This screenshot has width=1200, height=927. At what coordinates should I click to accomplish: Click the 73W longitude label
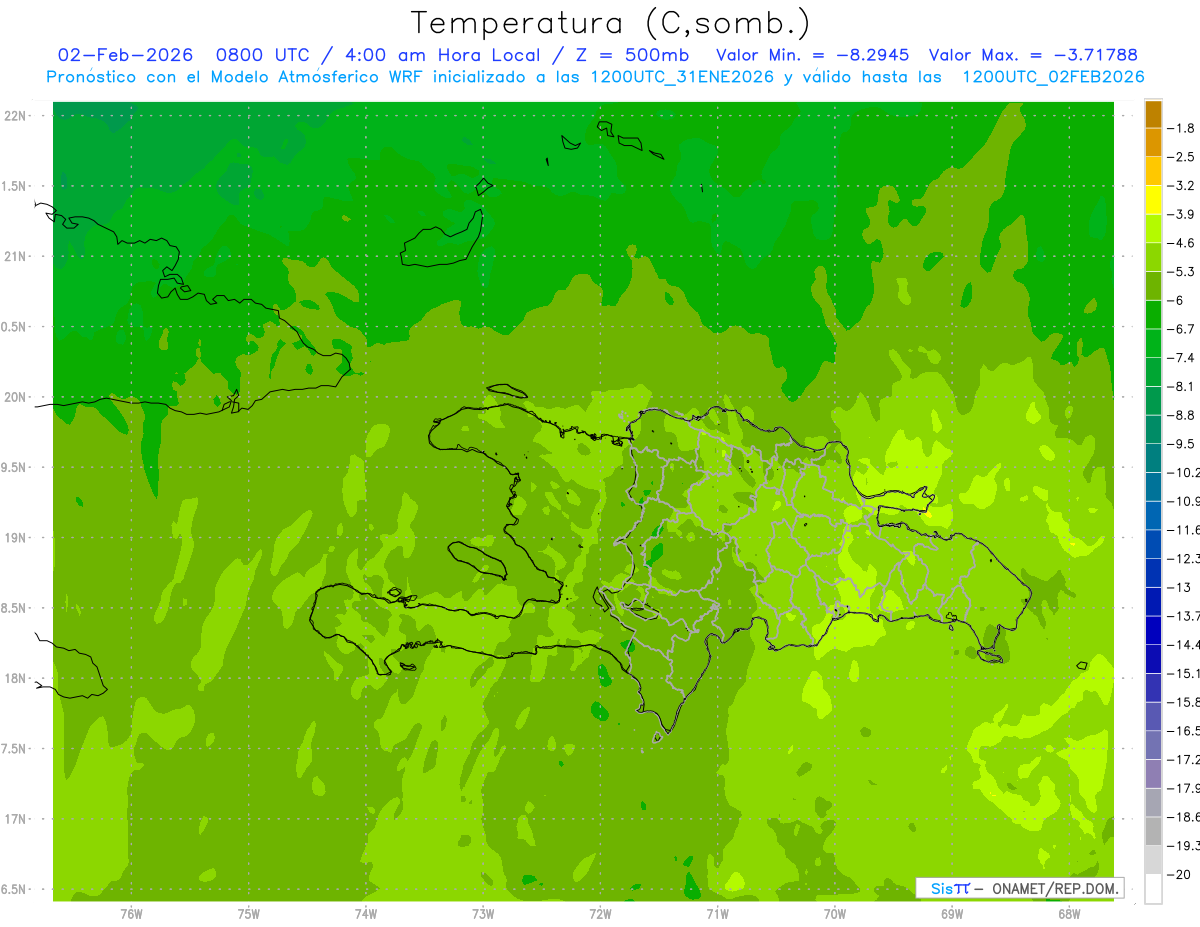tap(483, 913)
